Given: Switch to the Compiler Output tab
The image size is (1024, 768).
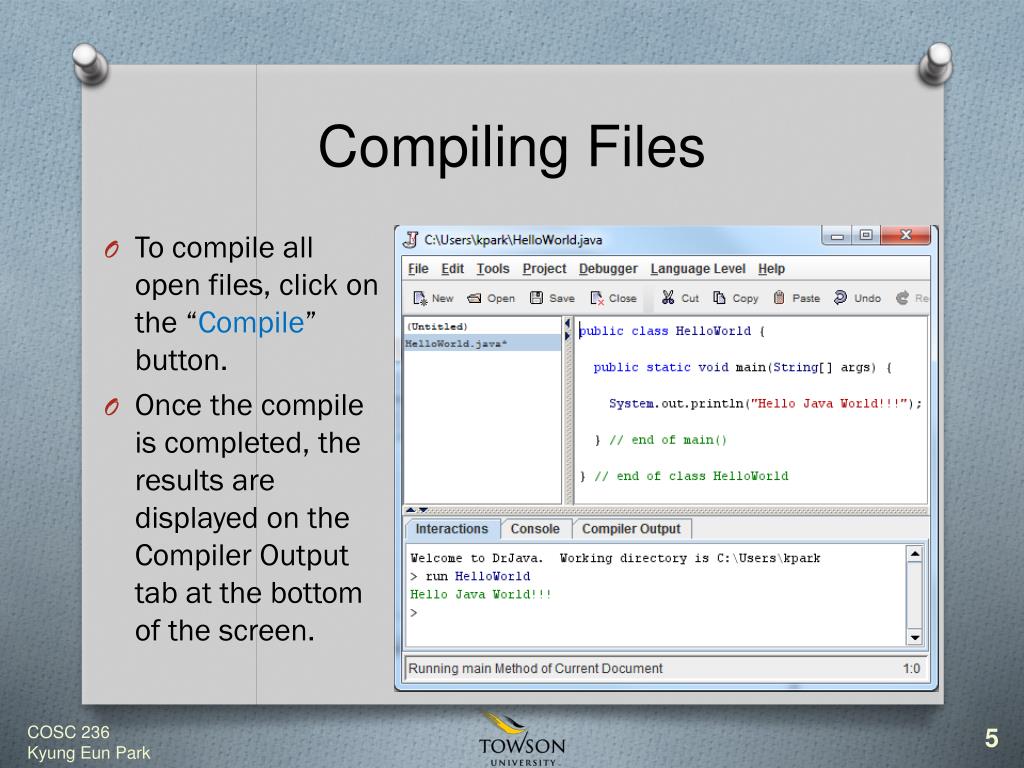Looking at the screenshot, I should (x=631, y=529).
